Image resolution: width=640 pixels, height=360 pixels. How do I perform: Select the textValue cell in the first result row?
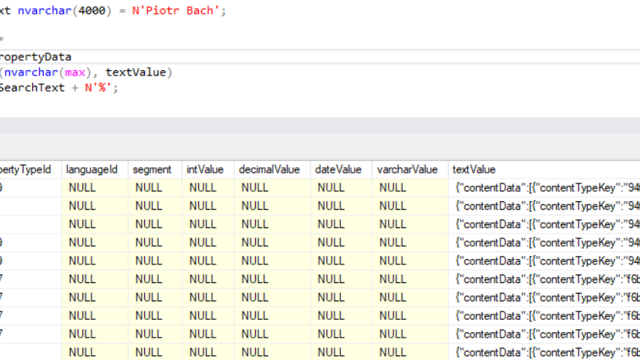tap(544, 188)
